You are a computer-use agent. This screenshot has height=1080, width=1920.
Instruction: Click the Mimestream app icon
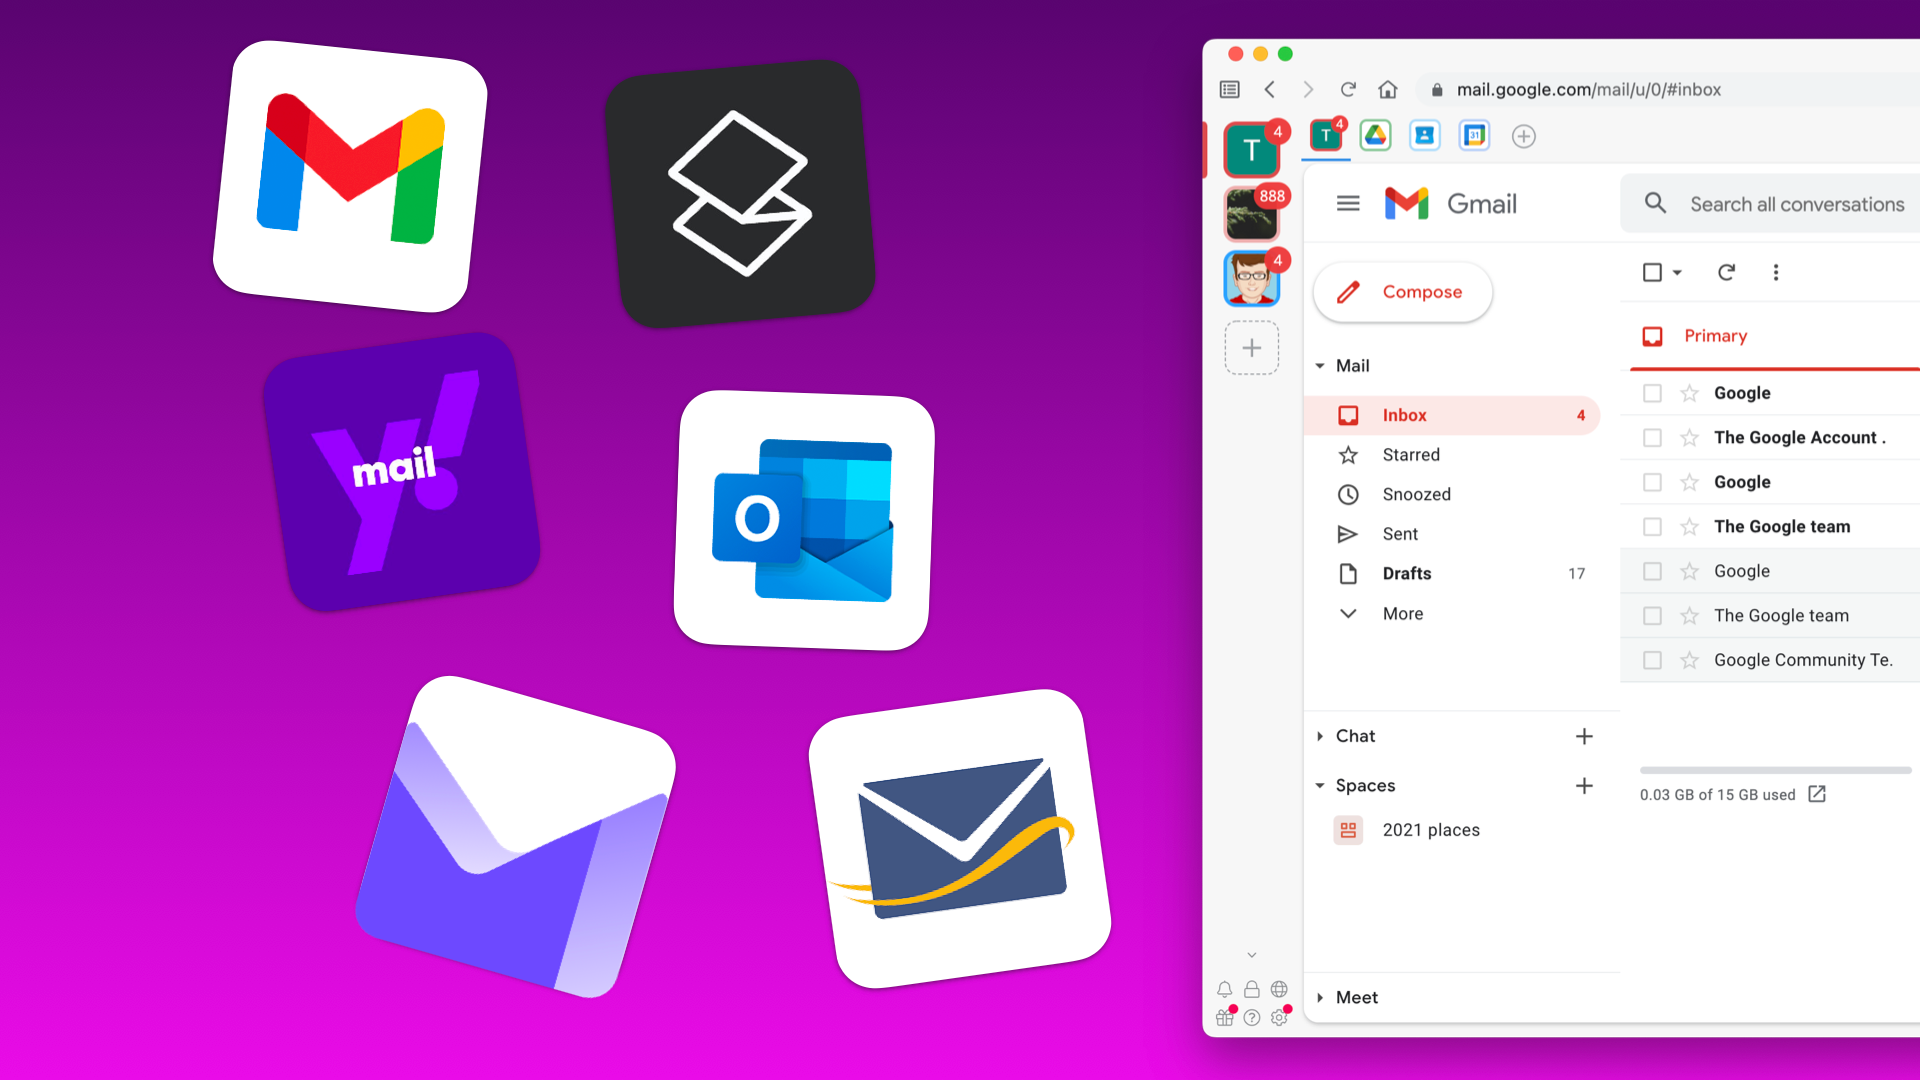click(x=735, y=183)
